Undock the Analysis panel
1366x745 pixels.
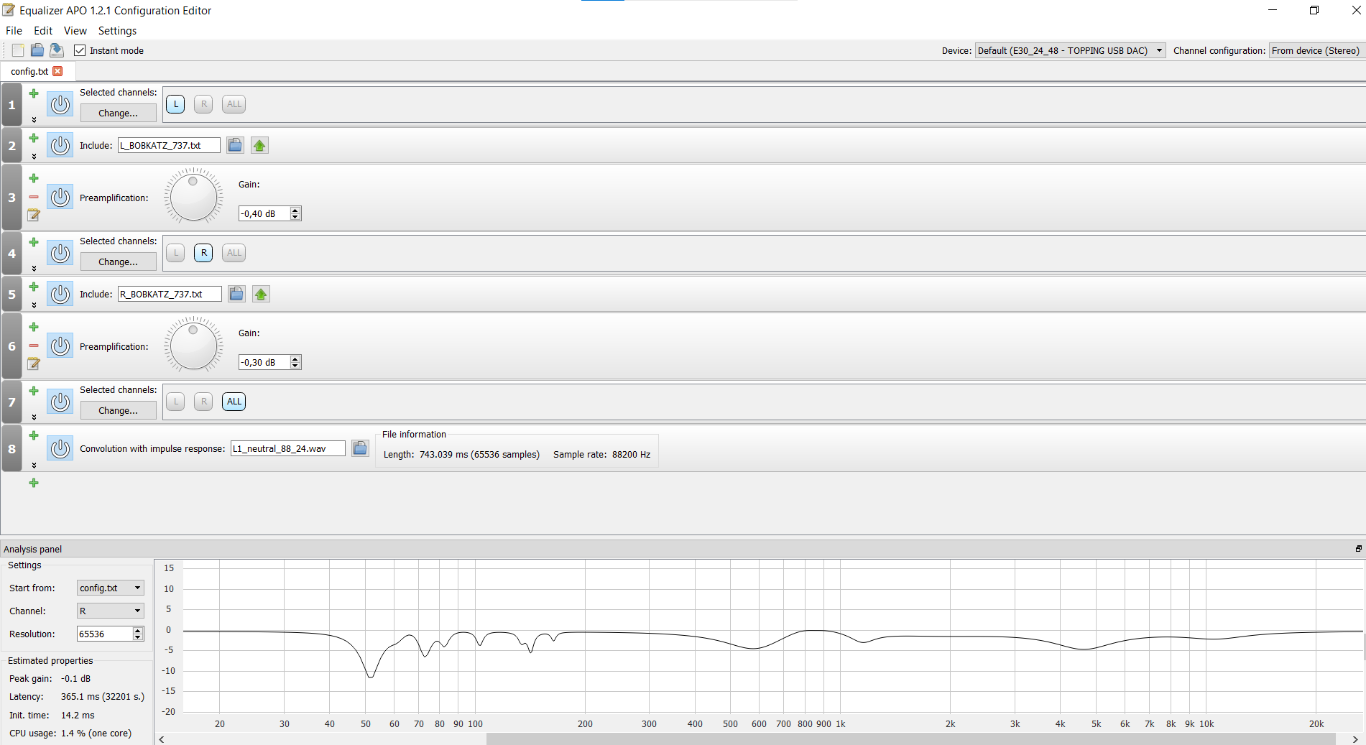[x=1359, y=549]
